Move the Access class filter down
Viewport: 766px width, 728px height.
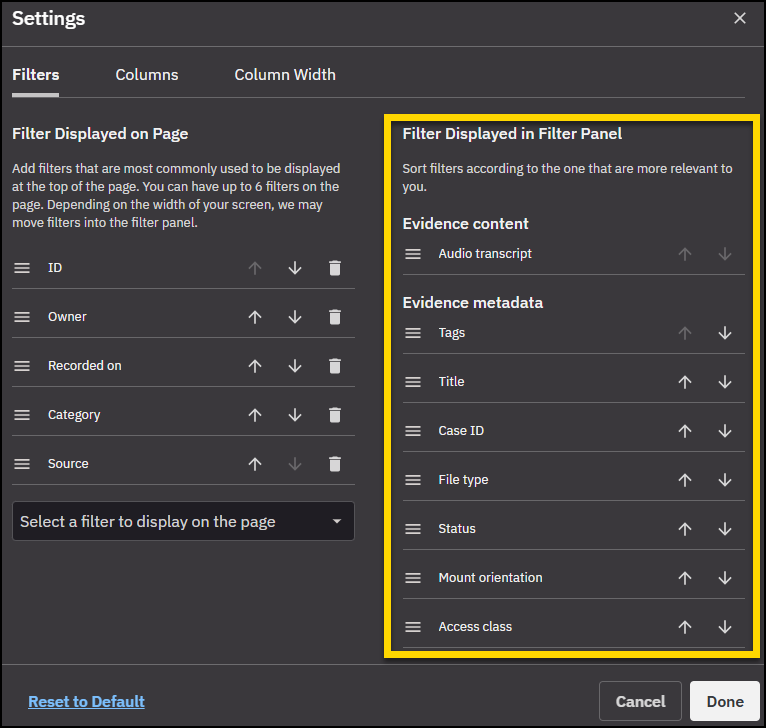point(725,627)
